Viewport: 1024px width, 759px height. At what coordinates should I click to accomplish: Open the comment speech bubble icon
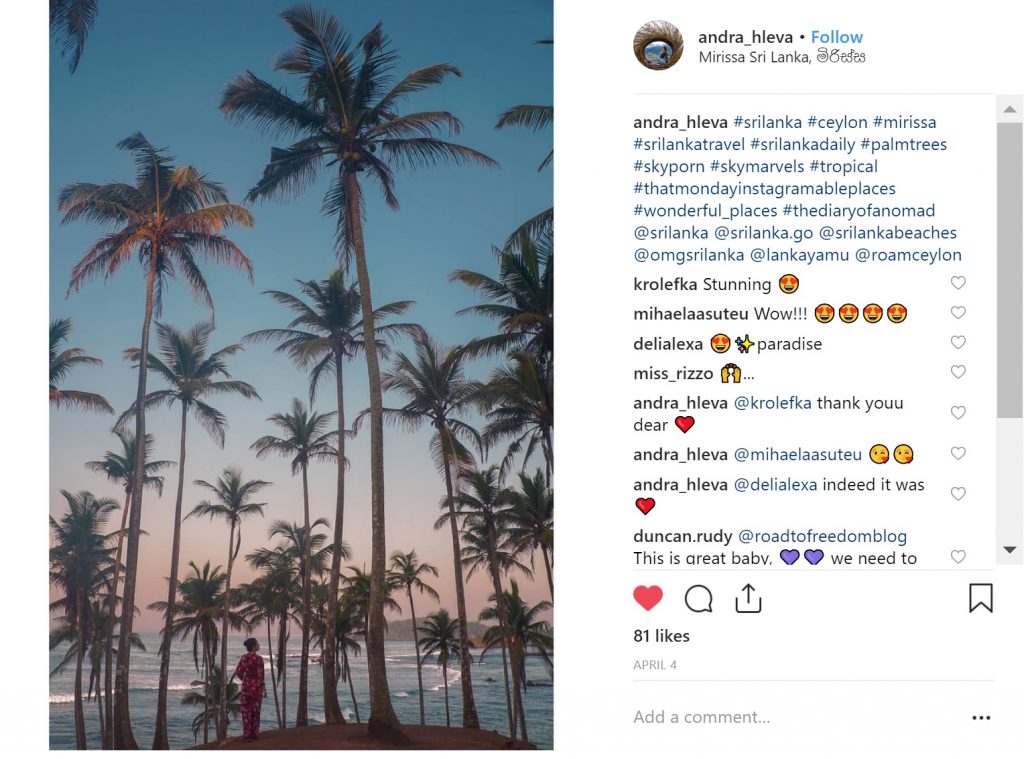coord(698,598)
